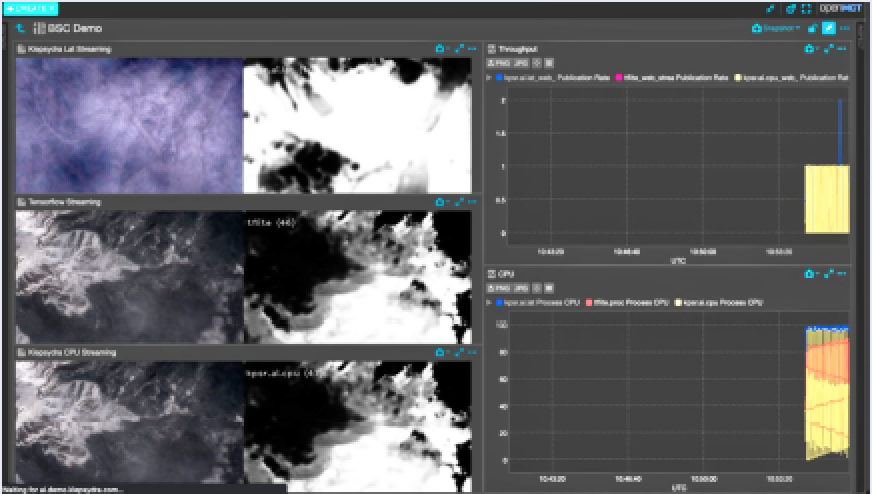
Task: Click the yellow bar in Throughput plot
Action: 827,199
